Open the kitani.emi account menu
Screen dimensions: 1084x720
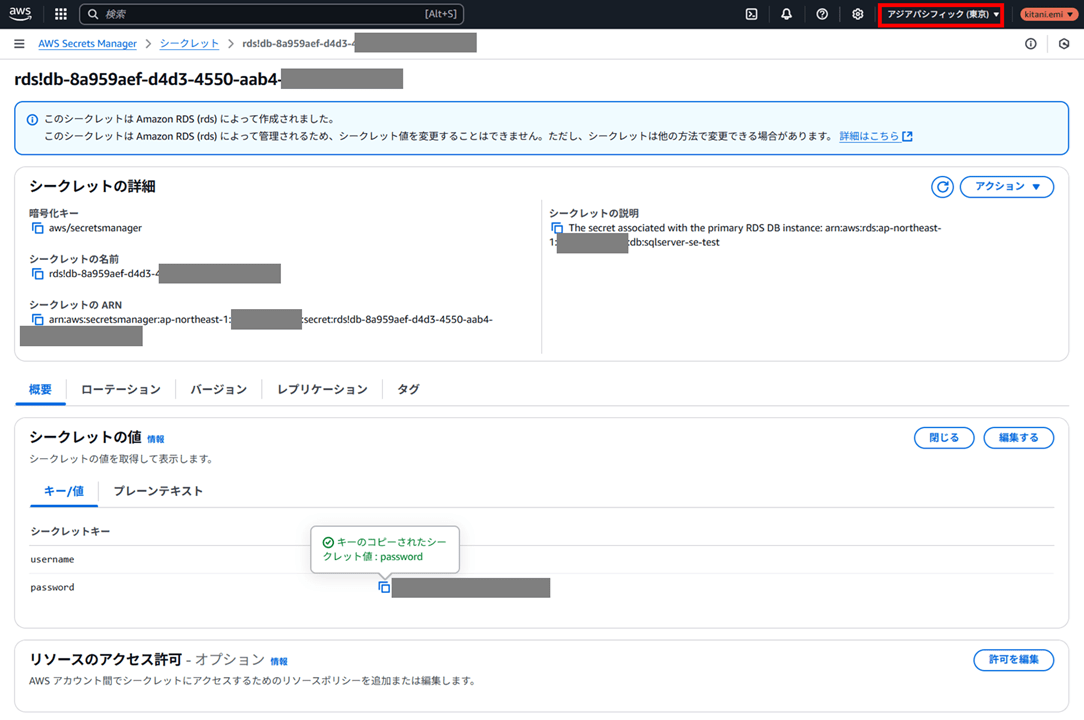point(1049,14)
